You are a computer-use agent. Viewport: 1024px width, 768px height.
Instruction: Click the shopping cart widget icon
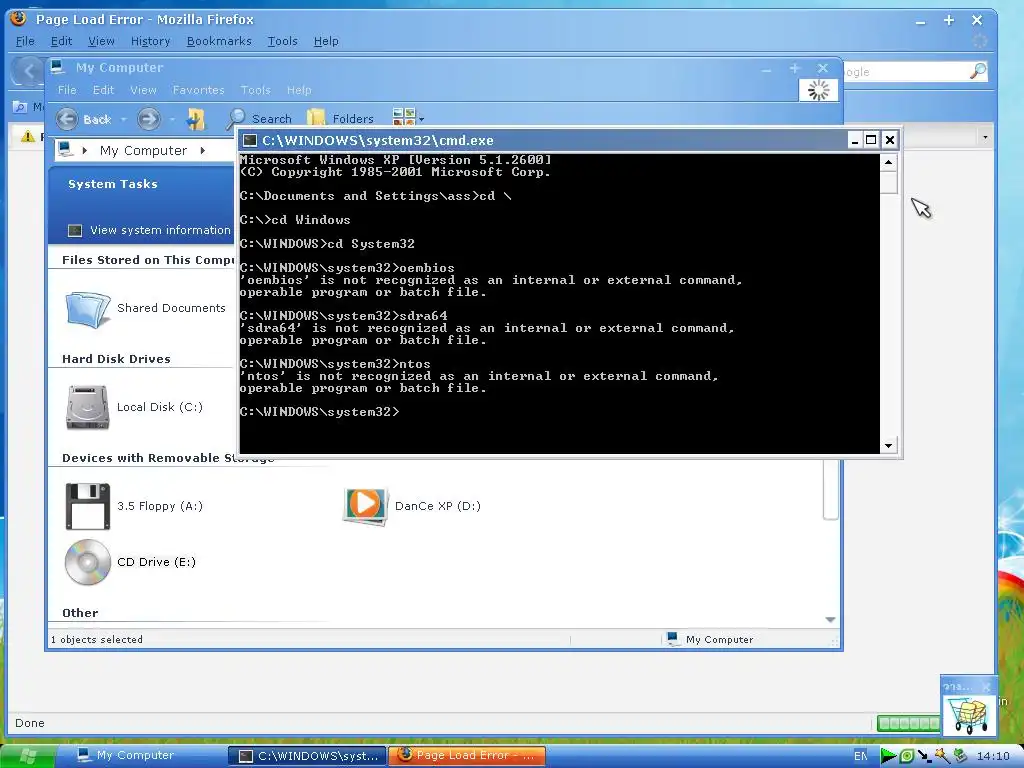click(x=969, y=714)
